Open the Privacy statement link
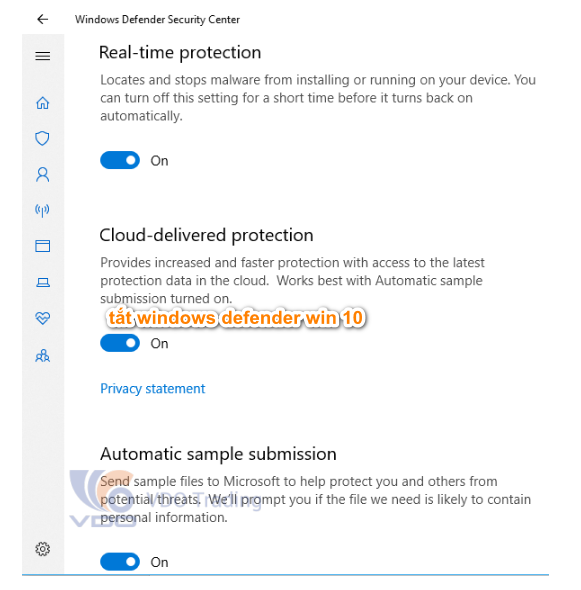The width and height of the screenshot is (581, 590). (152, 388)
